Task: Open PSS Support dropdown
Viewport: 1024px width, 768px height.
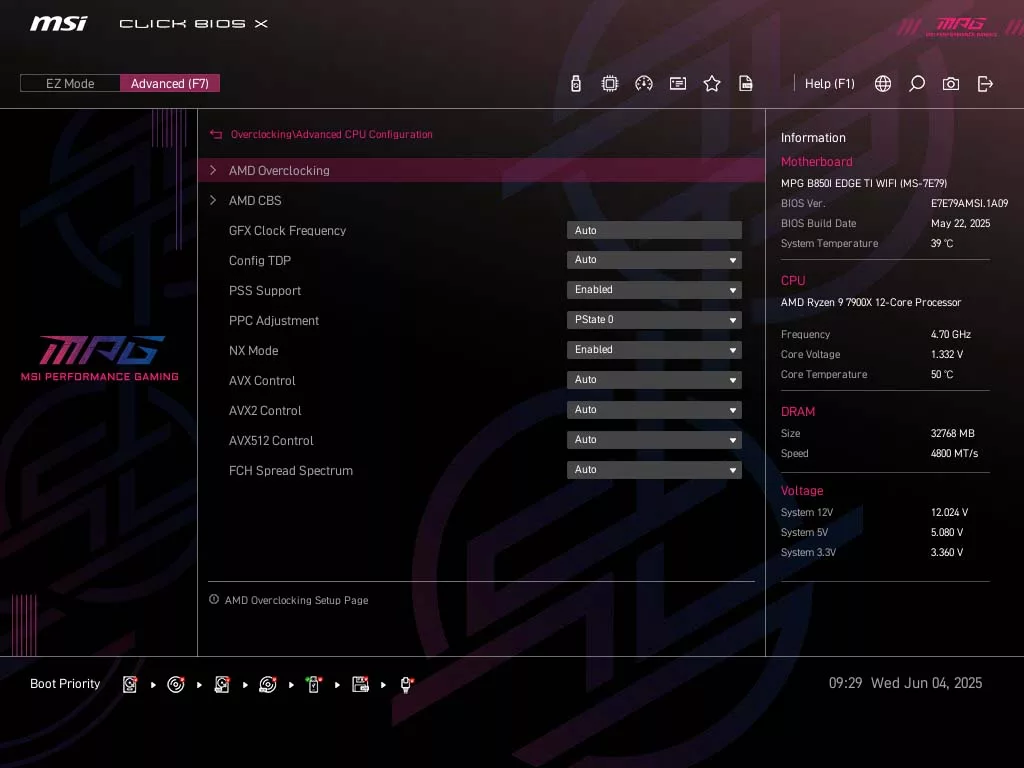Action: coord(654,290)
